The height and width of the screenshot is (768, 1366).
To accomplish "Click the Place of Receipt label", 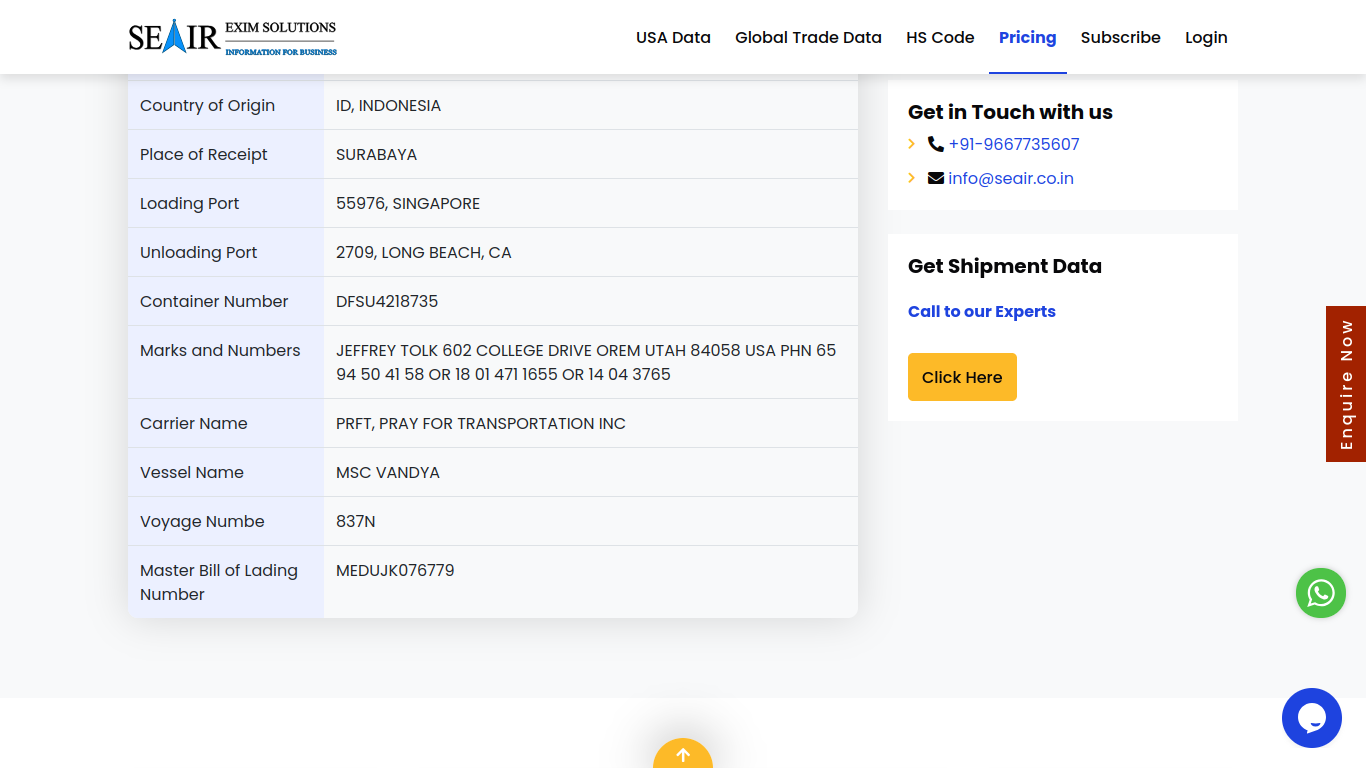I will pos(204,154).
